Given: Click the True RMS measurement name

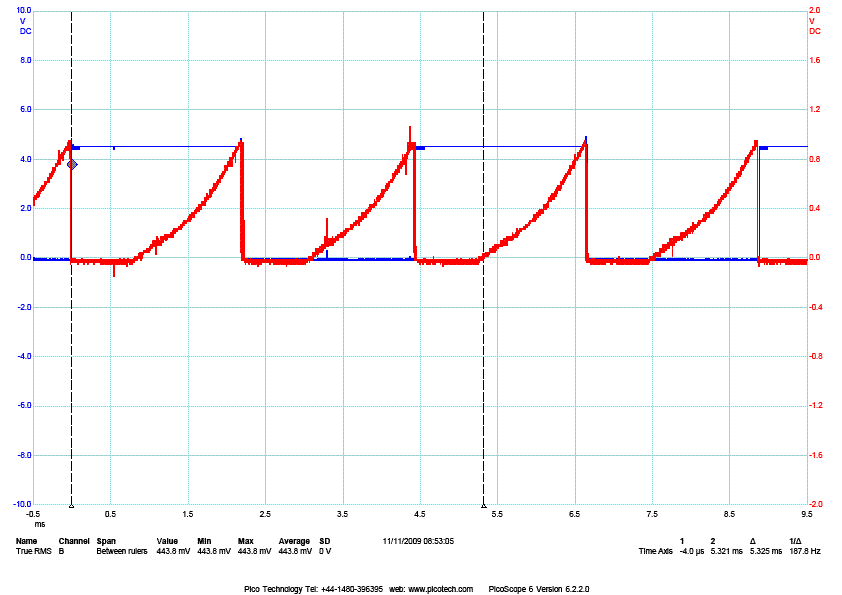Looking at the screenshot, I should 32,551.
